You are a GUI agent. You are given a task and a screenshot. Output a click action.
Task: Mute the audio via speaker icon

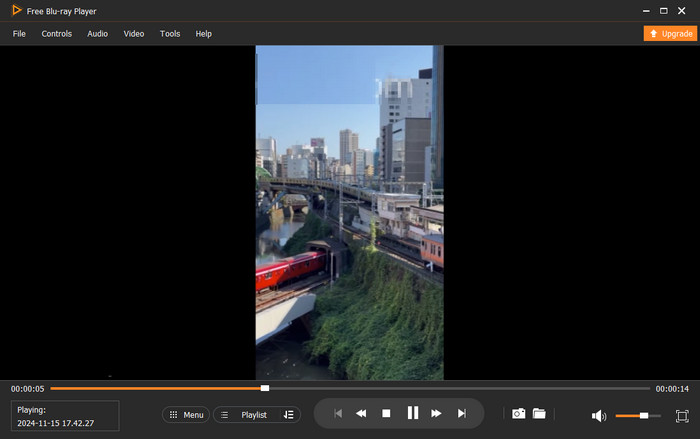click(598, 415)
